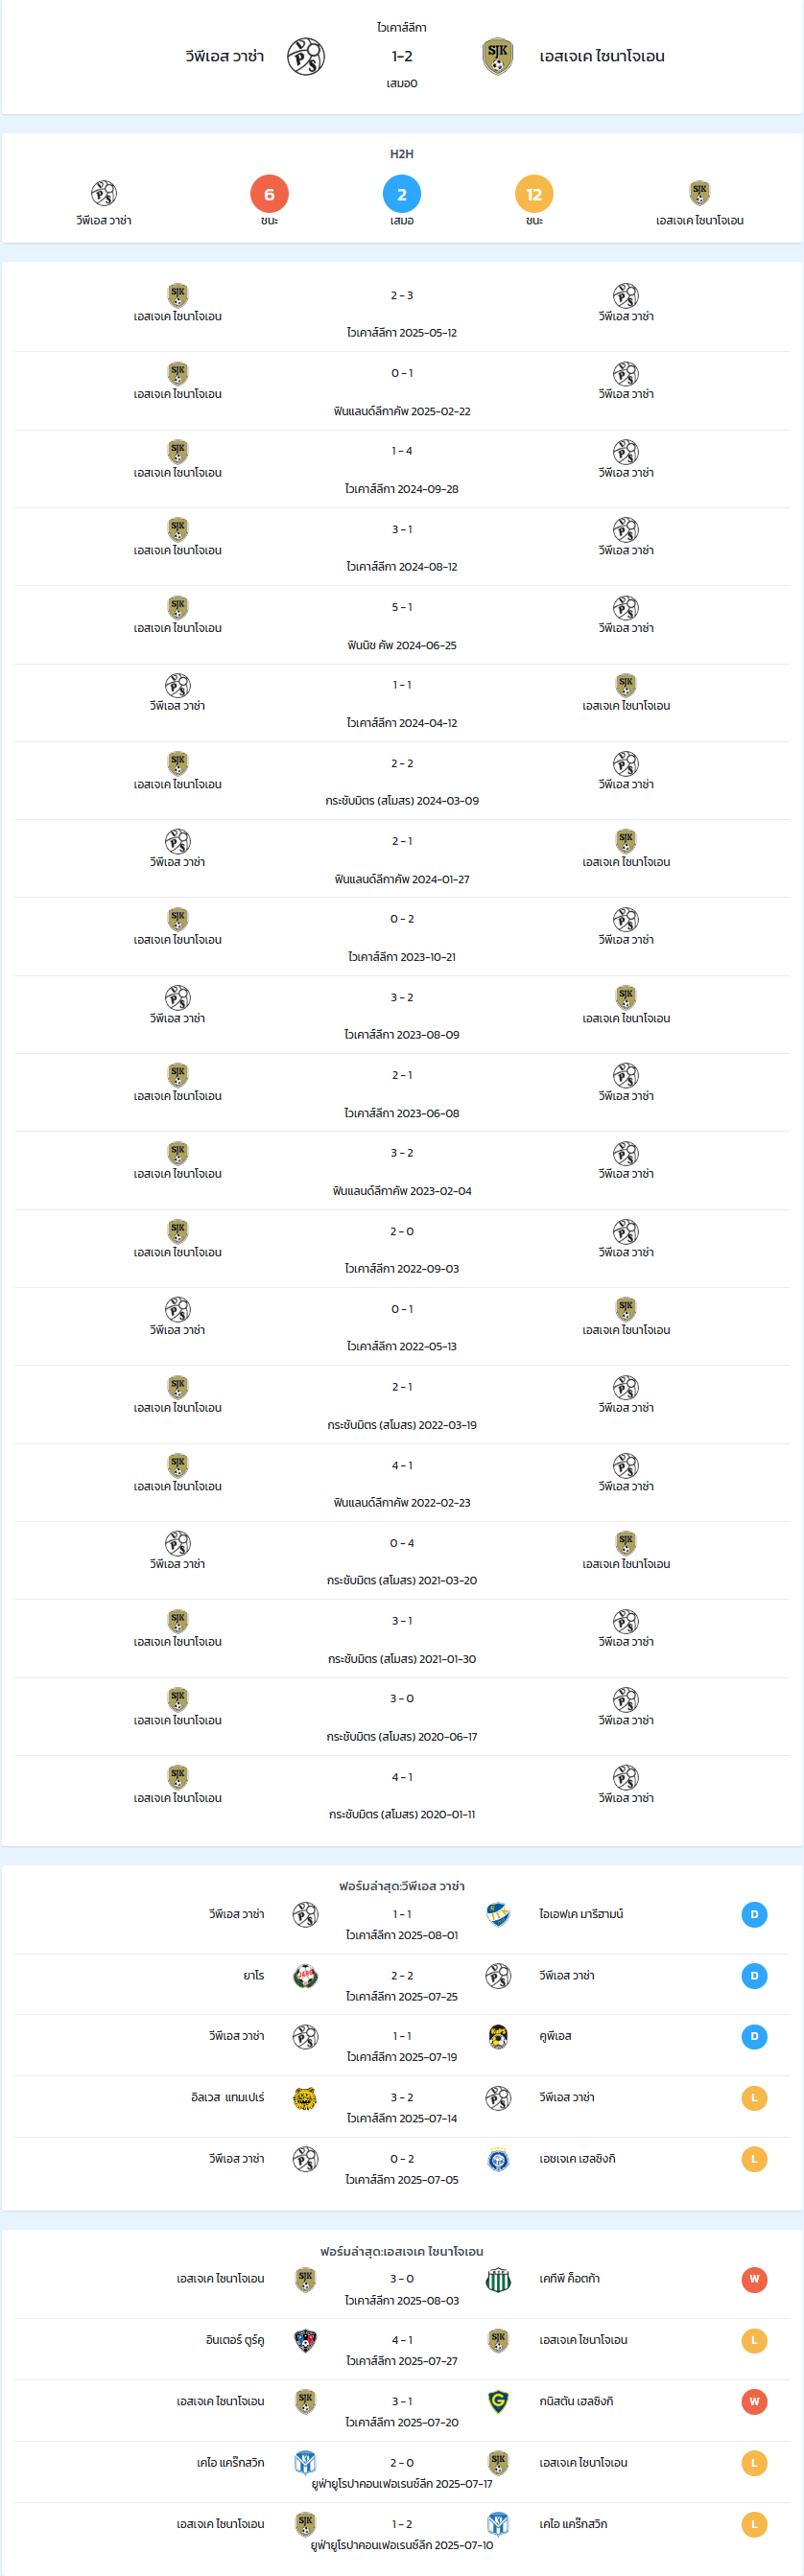Click the Gnistan Helsinki G logo
The height and width of the screenshot is (2576, 804).
pos(498,2401)
